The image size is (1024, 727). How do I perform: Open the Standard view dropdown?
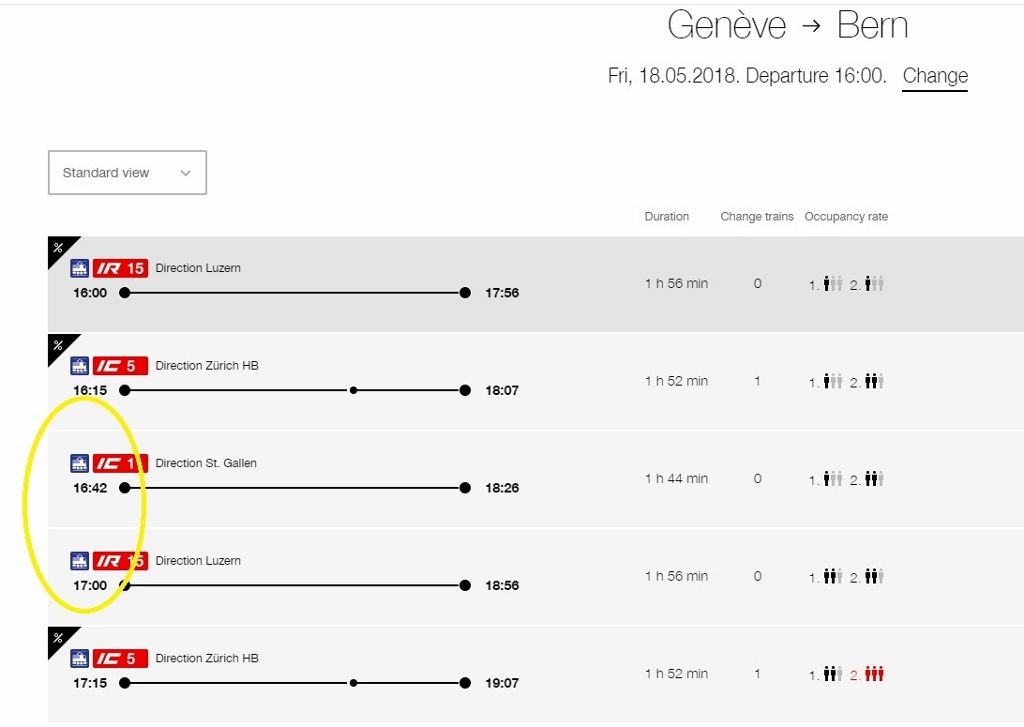click(x=127, y=172)
